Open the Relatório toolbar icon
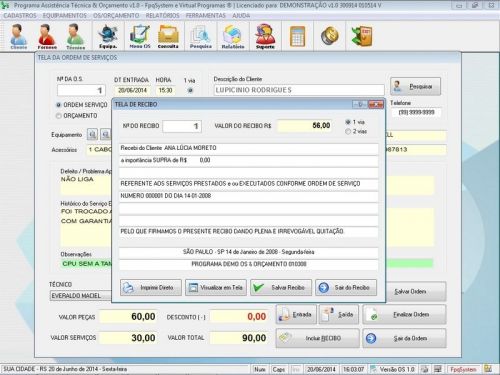This screenshot has width=500, height=375. pos(233,36)
